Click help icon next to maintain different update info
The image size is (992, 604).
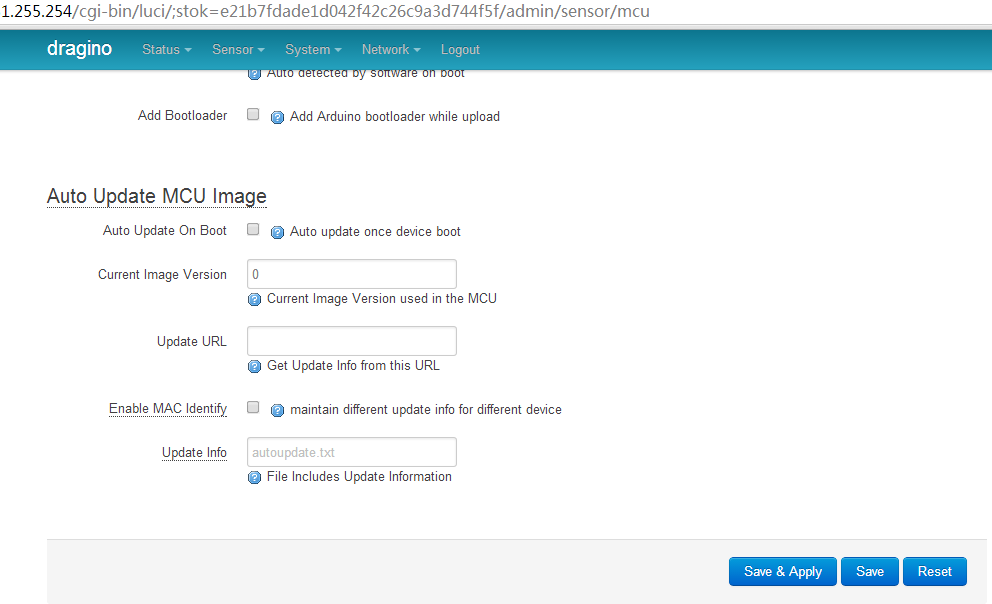(277, 410)
